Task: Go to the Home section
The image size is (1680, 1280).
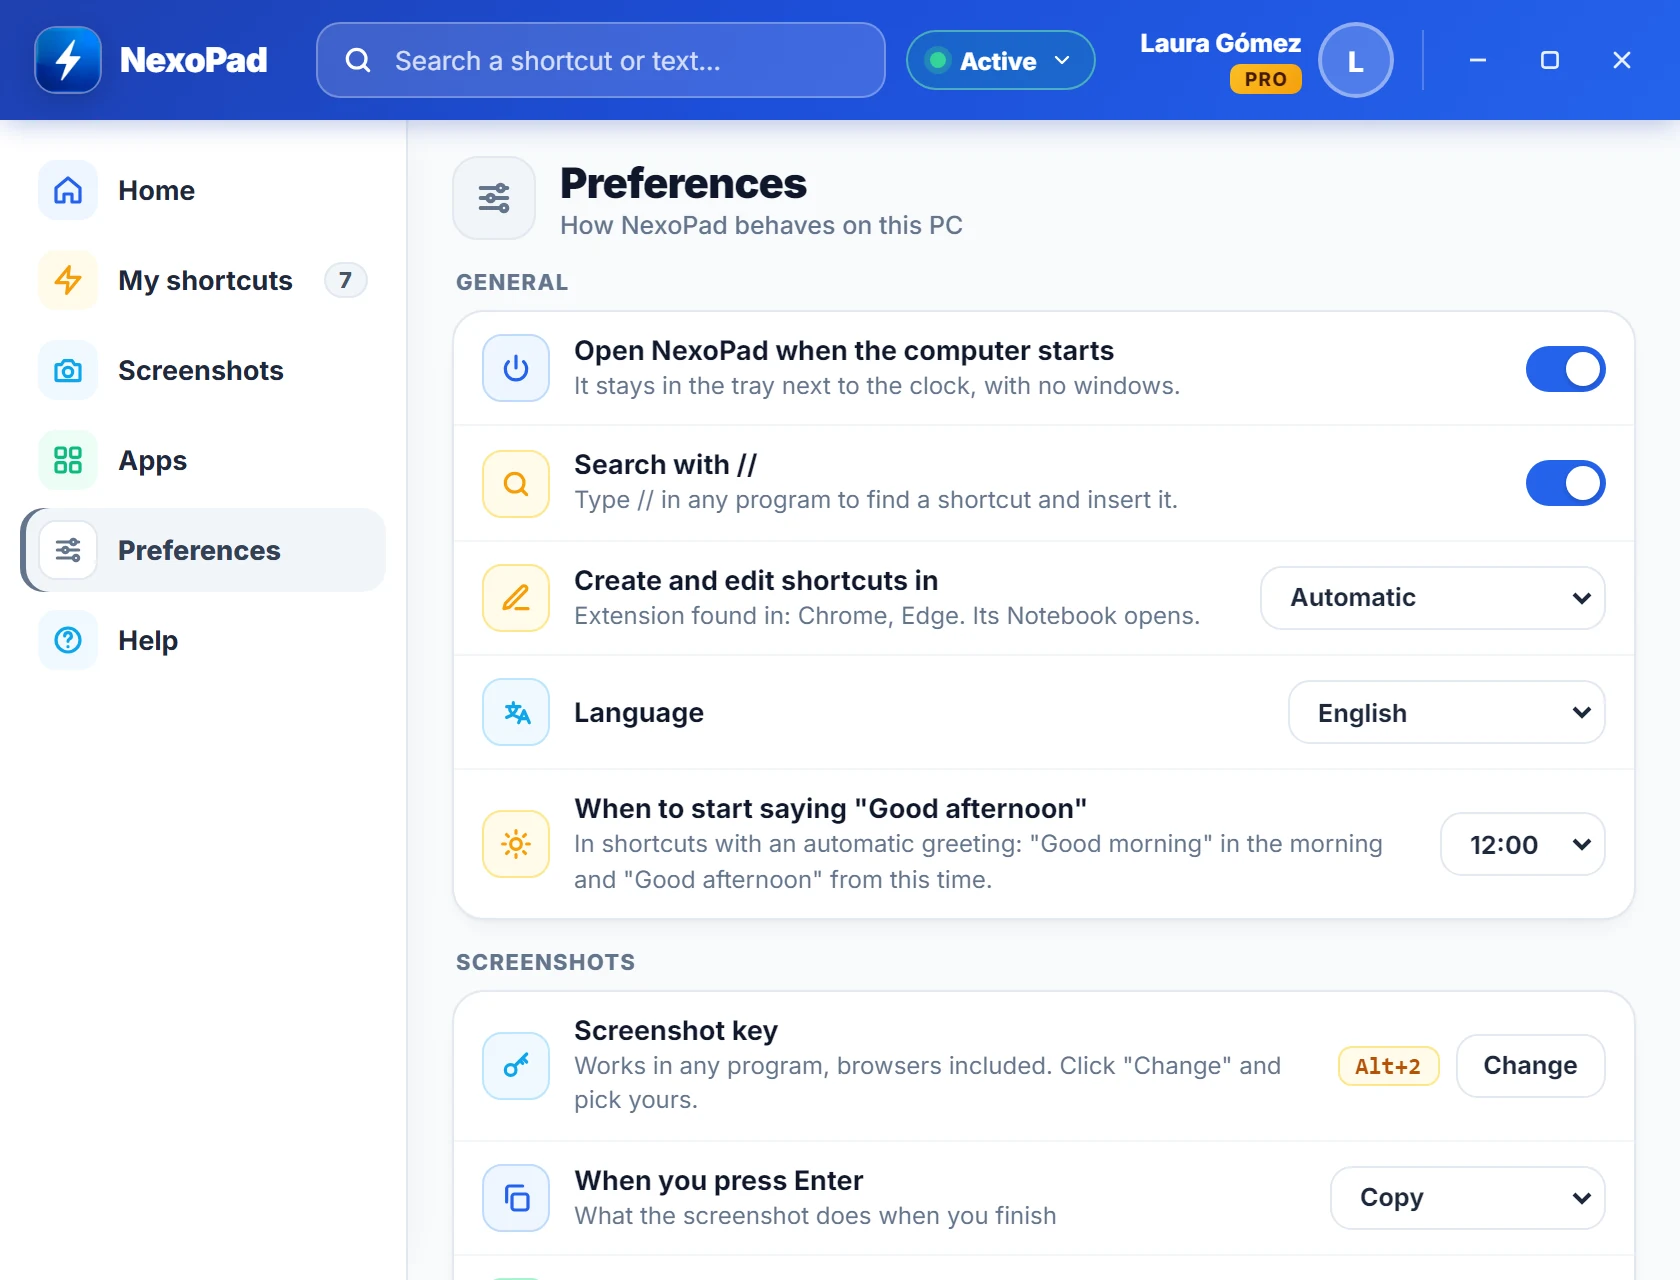Action: (203, 190)
